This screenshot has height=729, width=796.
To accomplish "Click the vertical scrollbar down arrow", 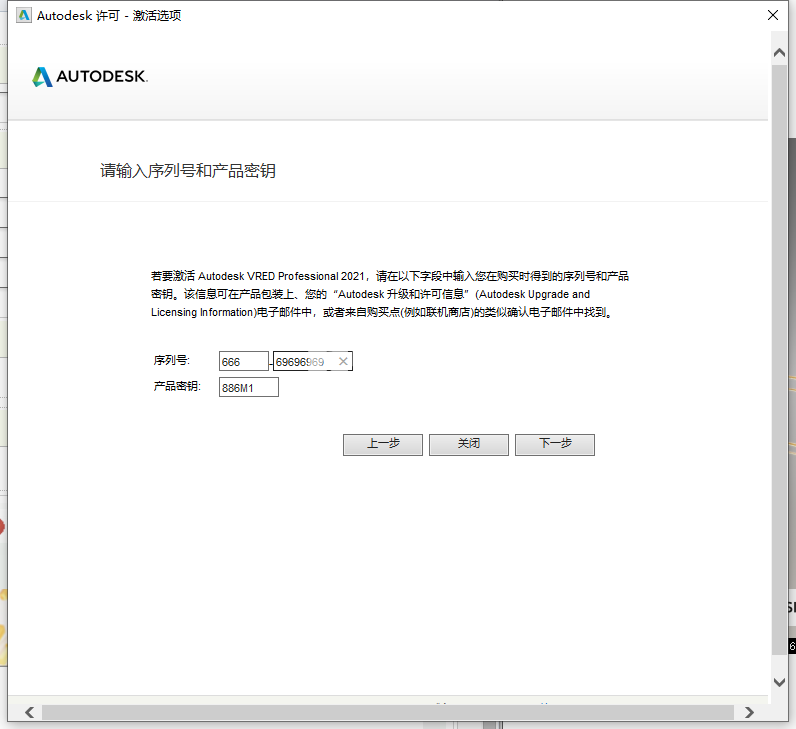I will point(779,682).
